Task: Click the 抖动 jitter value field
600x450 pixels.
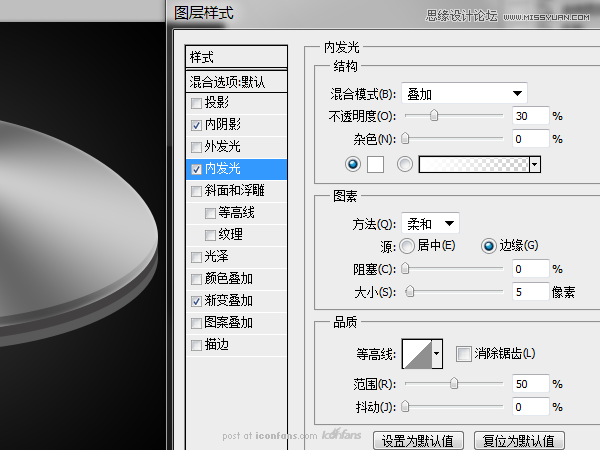Action: [531, 407]
